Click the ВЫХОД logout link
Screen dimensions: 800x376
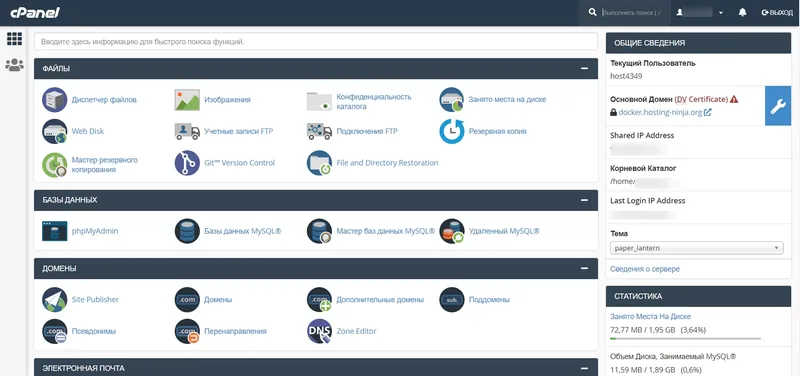pos(777,13)
